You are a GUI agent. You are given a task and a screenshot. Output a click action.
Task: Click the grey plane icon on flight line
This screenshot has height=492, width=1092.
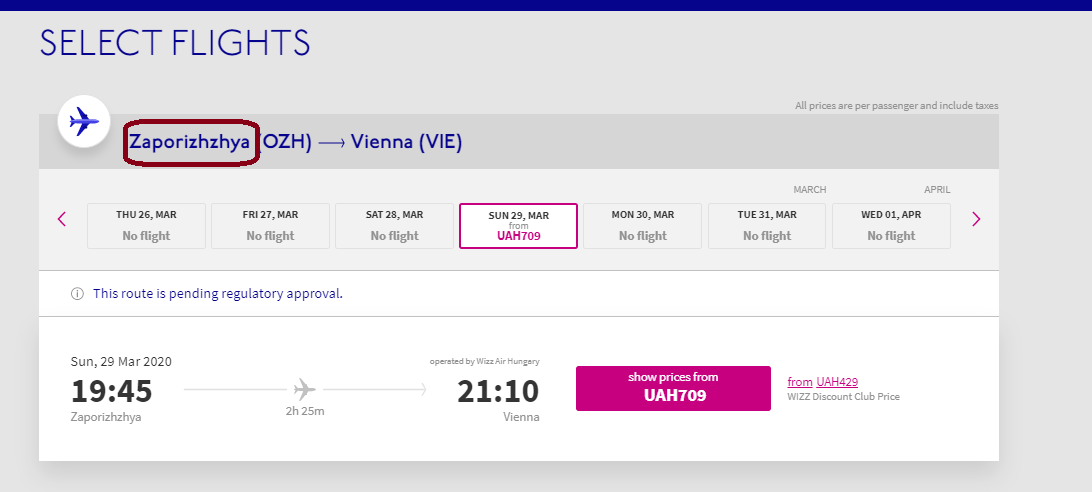click(304, 388)
